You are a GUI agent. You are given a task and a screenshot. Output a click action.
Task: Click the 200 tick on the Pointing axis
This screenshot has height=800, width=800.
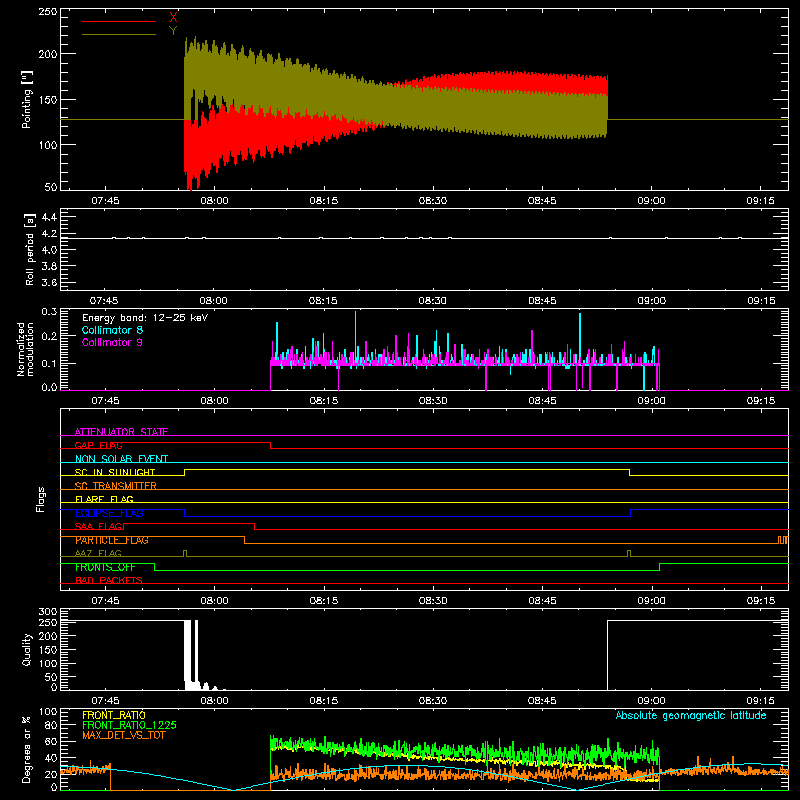click(48, 54)
